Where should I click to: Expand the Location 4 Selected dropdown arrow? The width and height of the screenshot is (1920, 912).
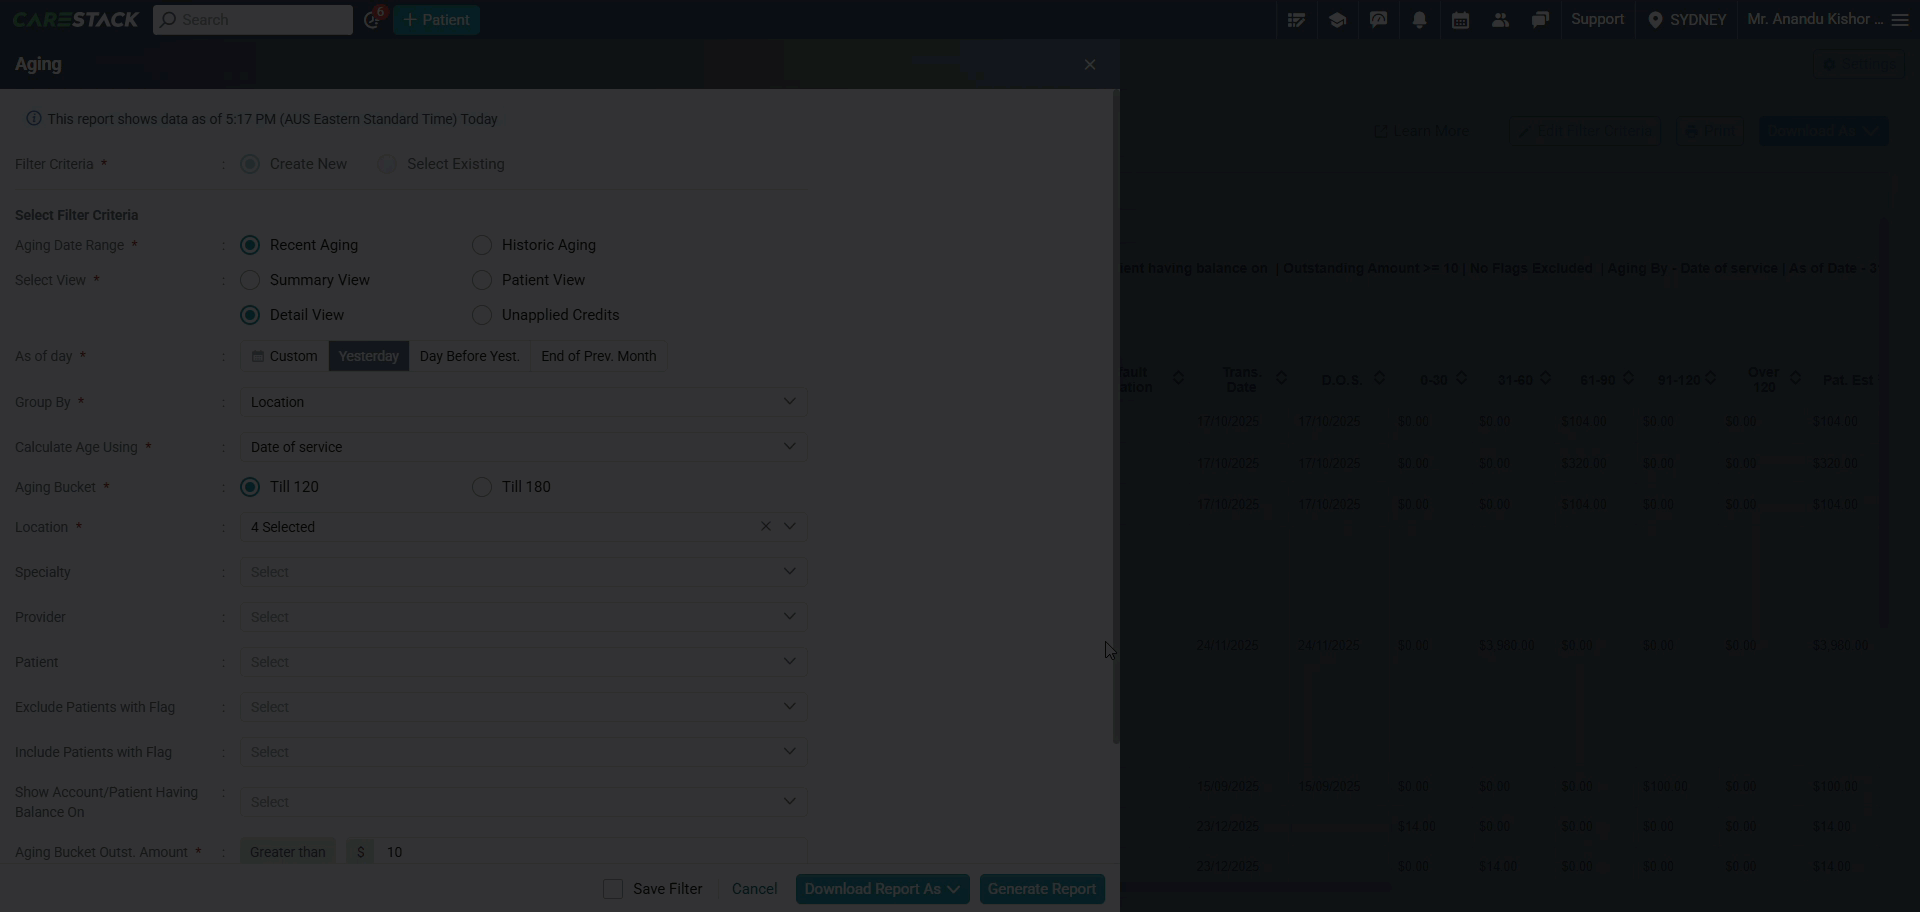click(789, 526)
